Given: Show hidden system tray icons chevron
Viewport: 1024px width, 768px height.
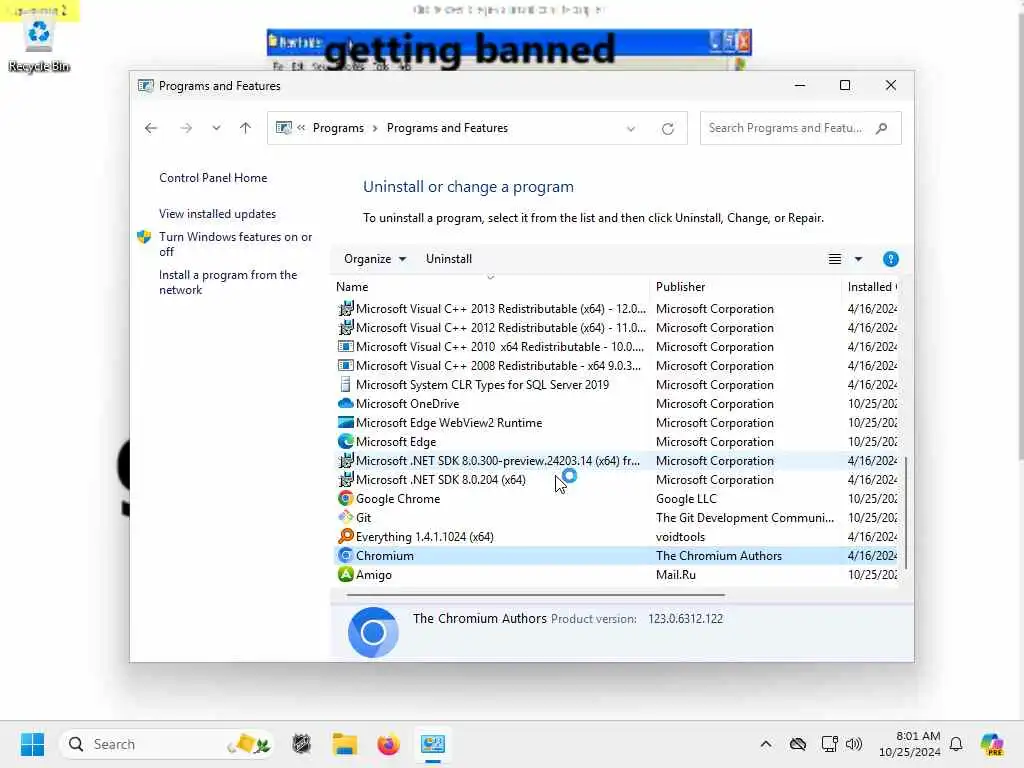Looking at the screenshot, I should click(x=766, y=744).
